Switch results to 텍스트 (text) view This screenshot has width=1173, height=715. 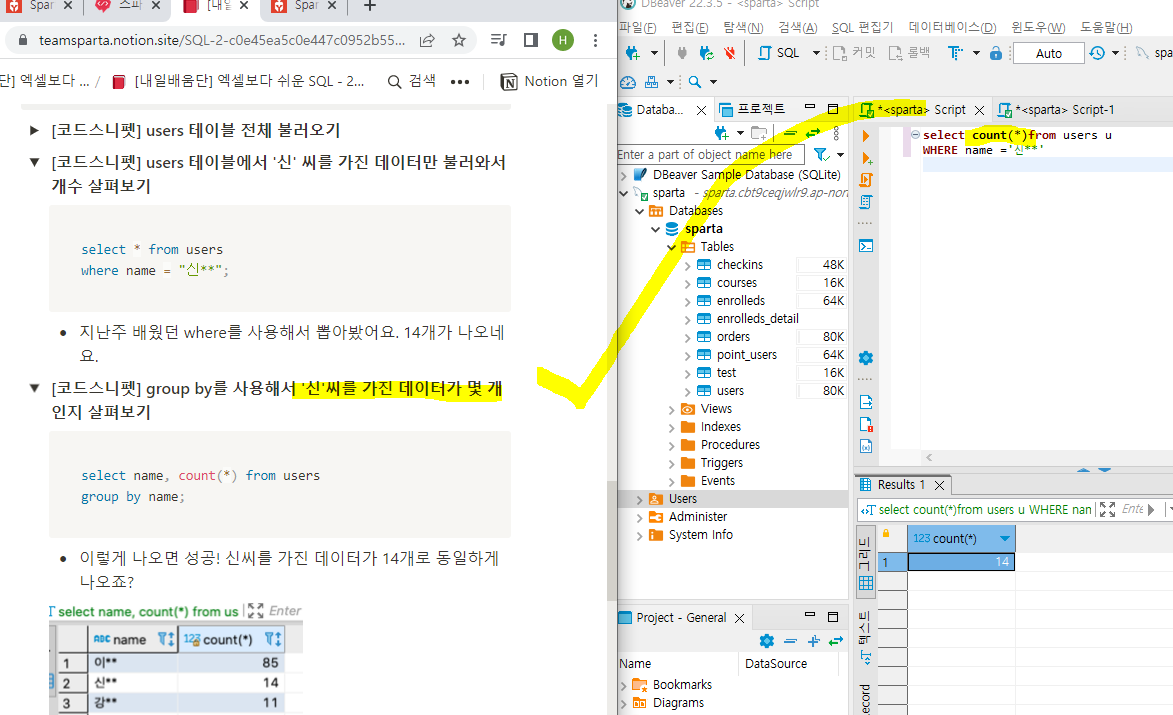[x=866, y=639]
